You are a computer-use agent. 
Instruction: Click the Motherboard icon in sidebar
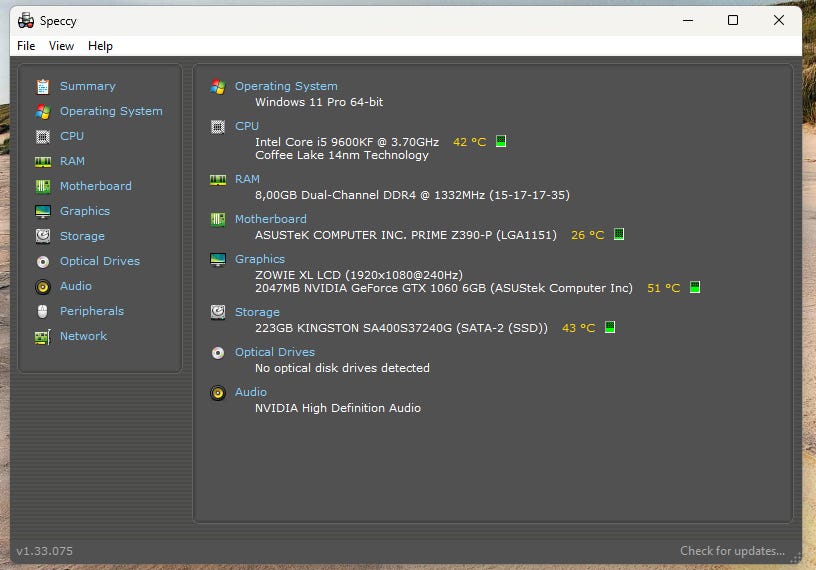pyautogui.click(x=43, y=186)
